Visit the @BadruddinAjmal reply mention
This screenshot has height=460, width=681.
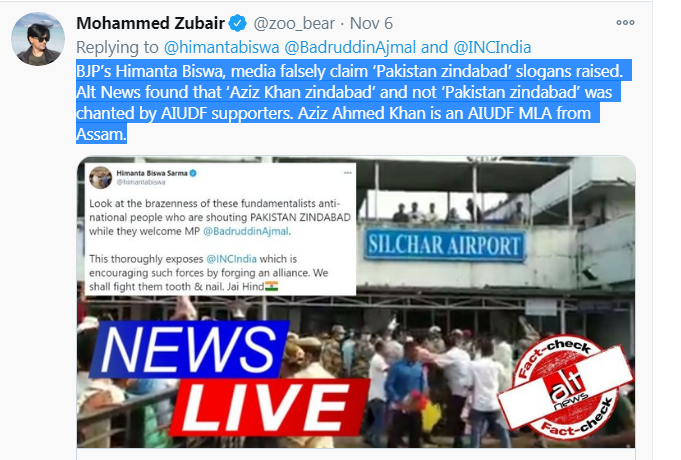tap(350, 47)
